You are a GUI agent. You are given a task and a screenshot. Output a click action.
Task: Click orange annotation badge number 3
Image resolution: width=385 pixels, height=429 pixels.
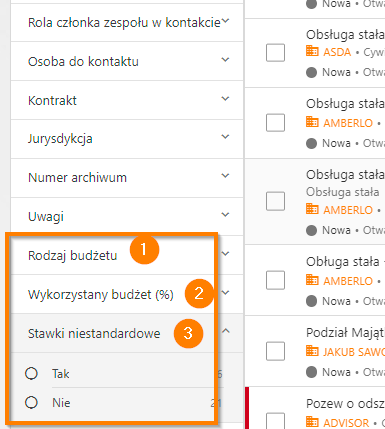click(188, 333)
